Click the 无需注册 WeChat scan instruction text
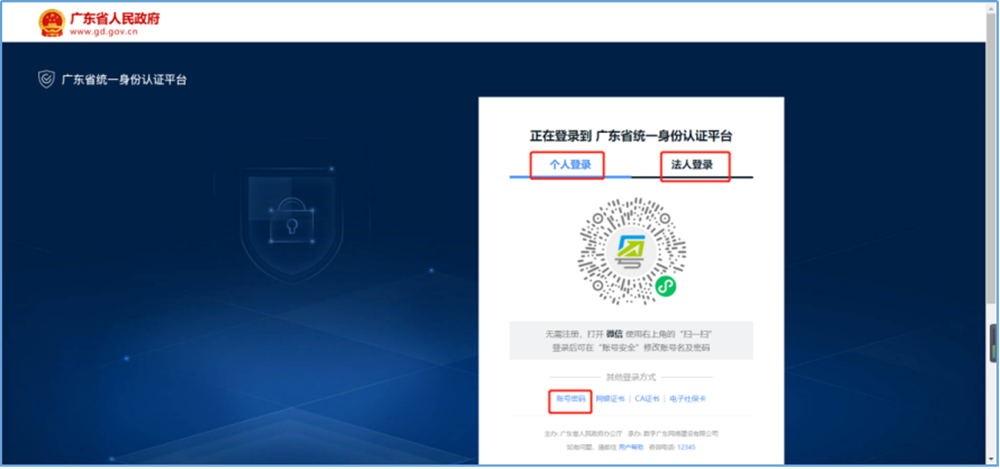 pyautogui.click(x=631, y=341)
